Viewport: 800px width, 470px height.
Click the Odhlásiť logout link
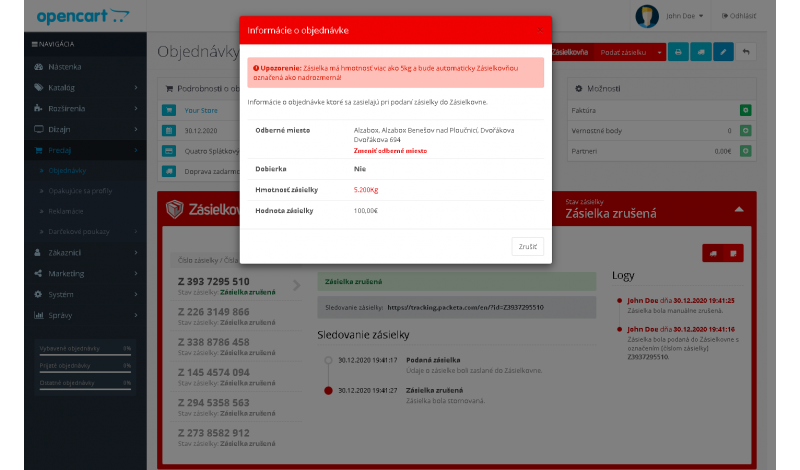click(x=739, y=16)
